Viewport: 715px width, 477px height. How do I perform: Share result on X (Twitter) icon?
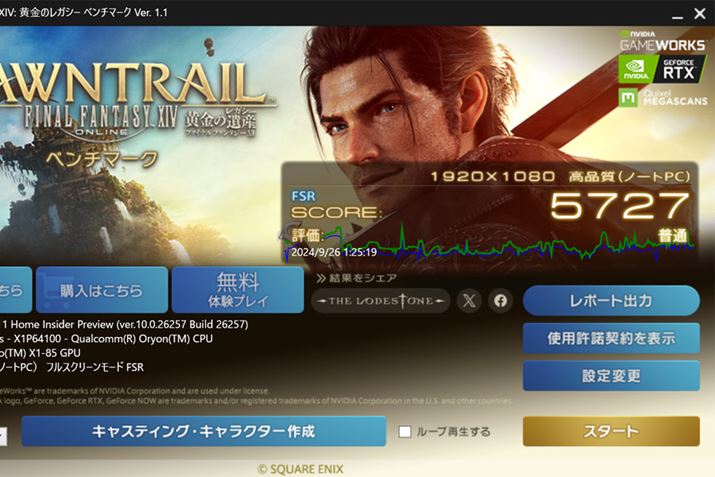(469, 301)
